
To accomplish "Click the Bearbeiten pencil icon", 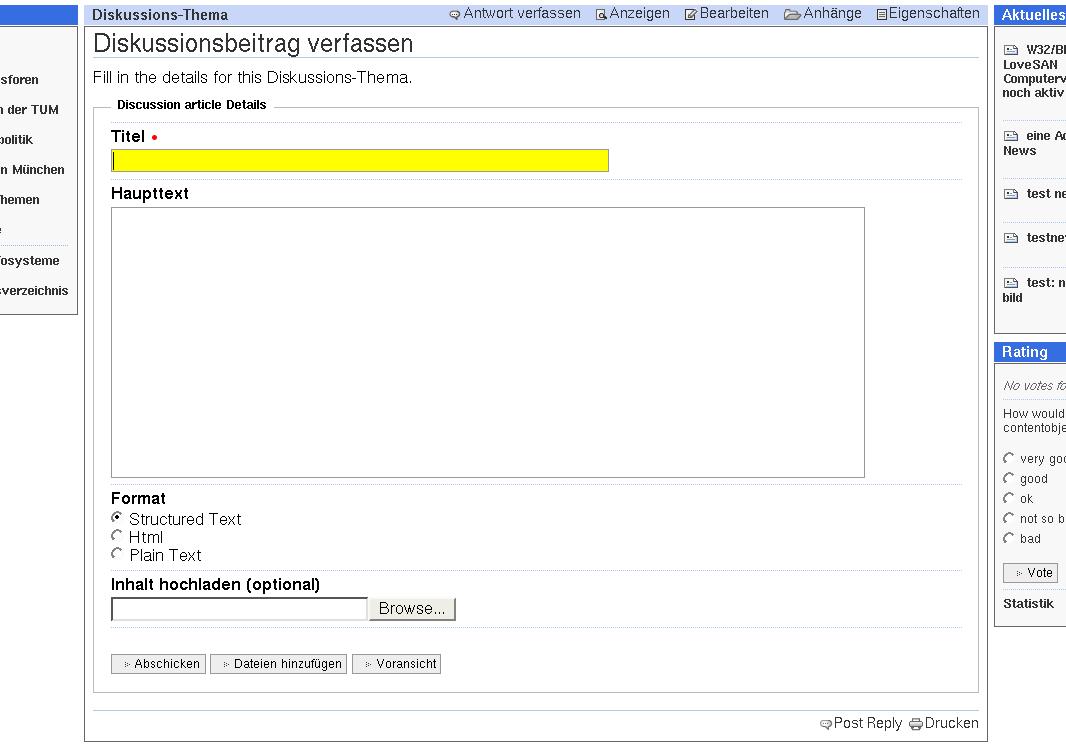I will point(690,15).
